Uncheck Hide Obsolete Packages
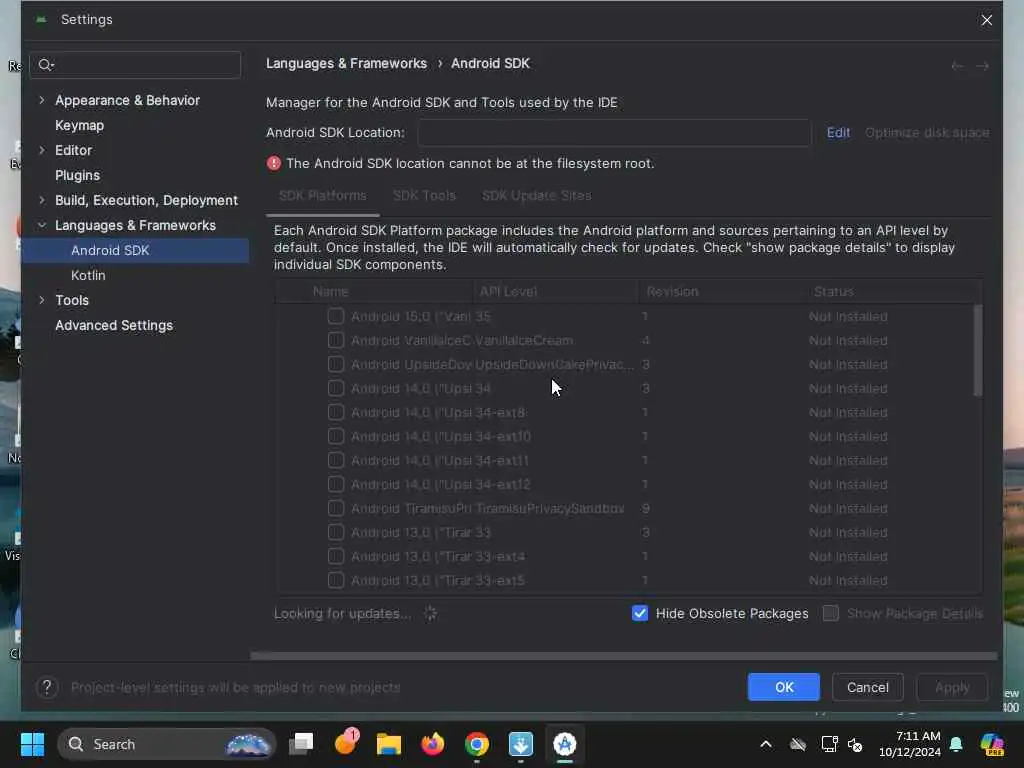1024x768 pixels. point(640,613)
